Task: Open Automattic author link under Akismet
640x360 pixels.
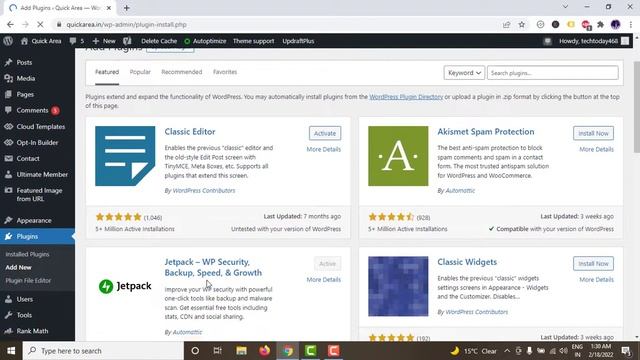Action: coord(460,191)
